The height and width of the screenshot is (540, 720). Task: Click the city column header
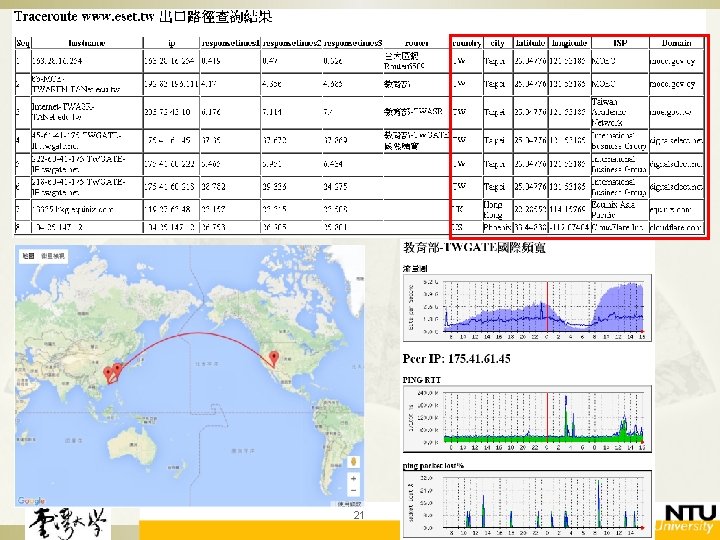pyautogui.click(x=498, y=43)
